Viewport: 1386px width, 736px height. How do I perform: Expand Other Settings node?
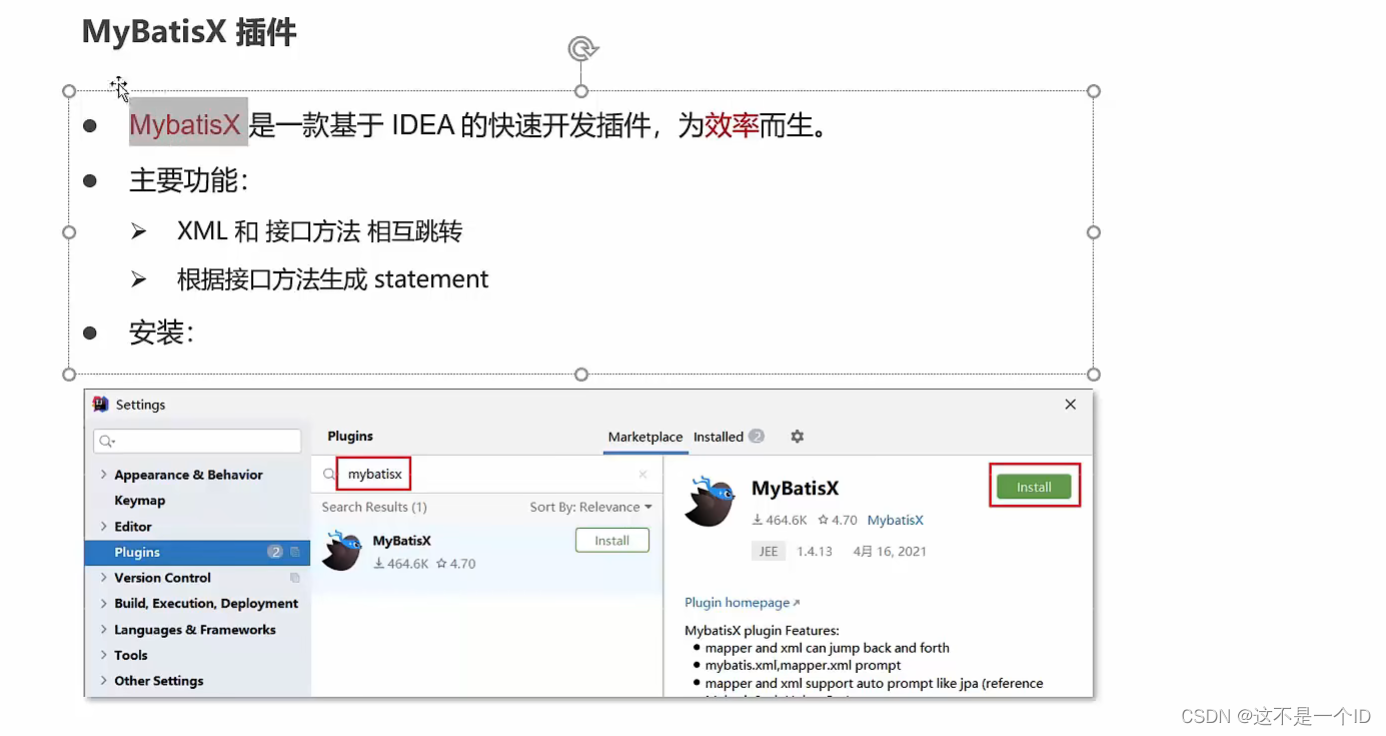pos(104,681)
